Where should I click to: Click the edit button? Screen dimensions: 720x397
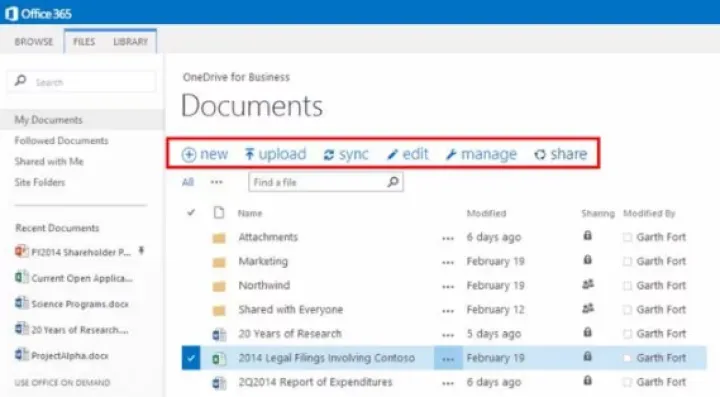click(x=408, y=154)
